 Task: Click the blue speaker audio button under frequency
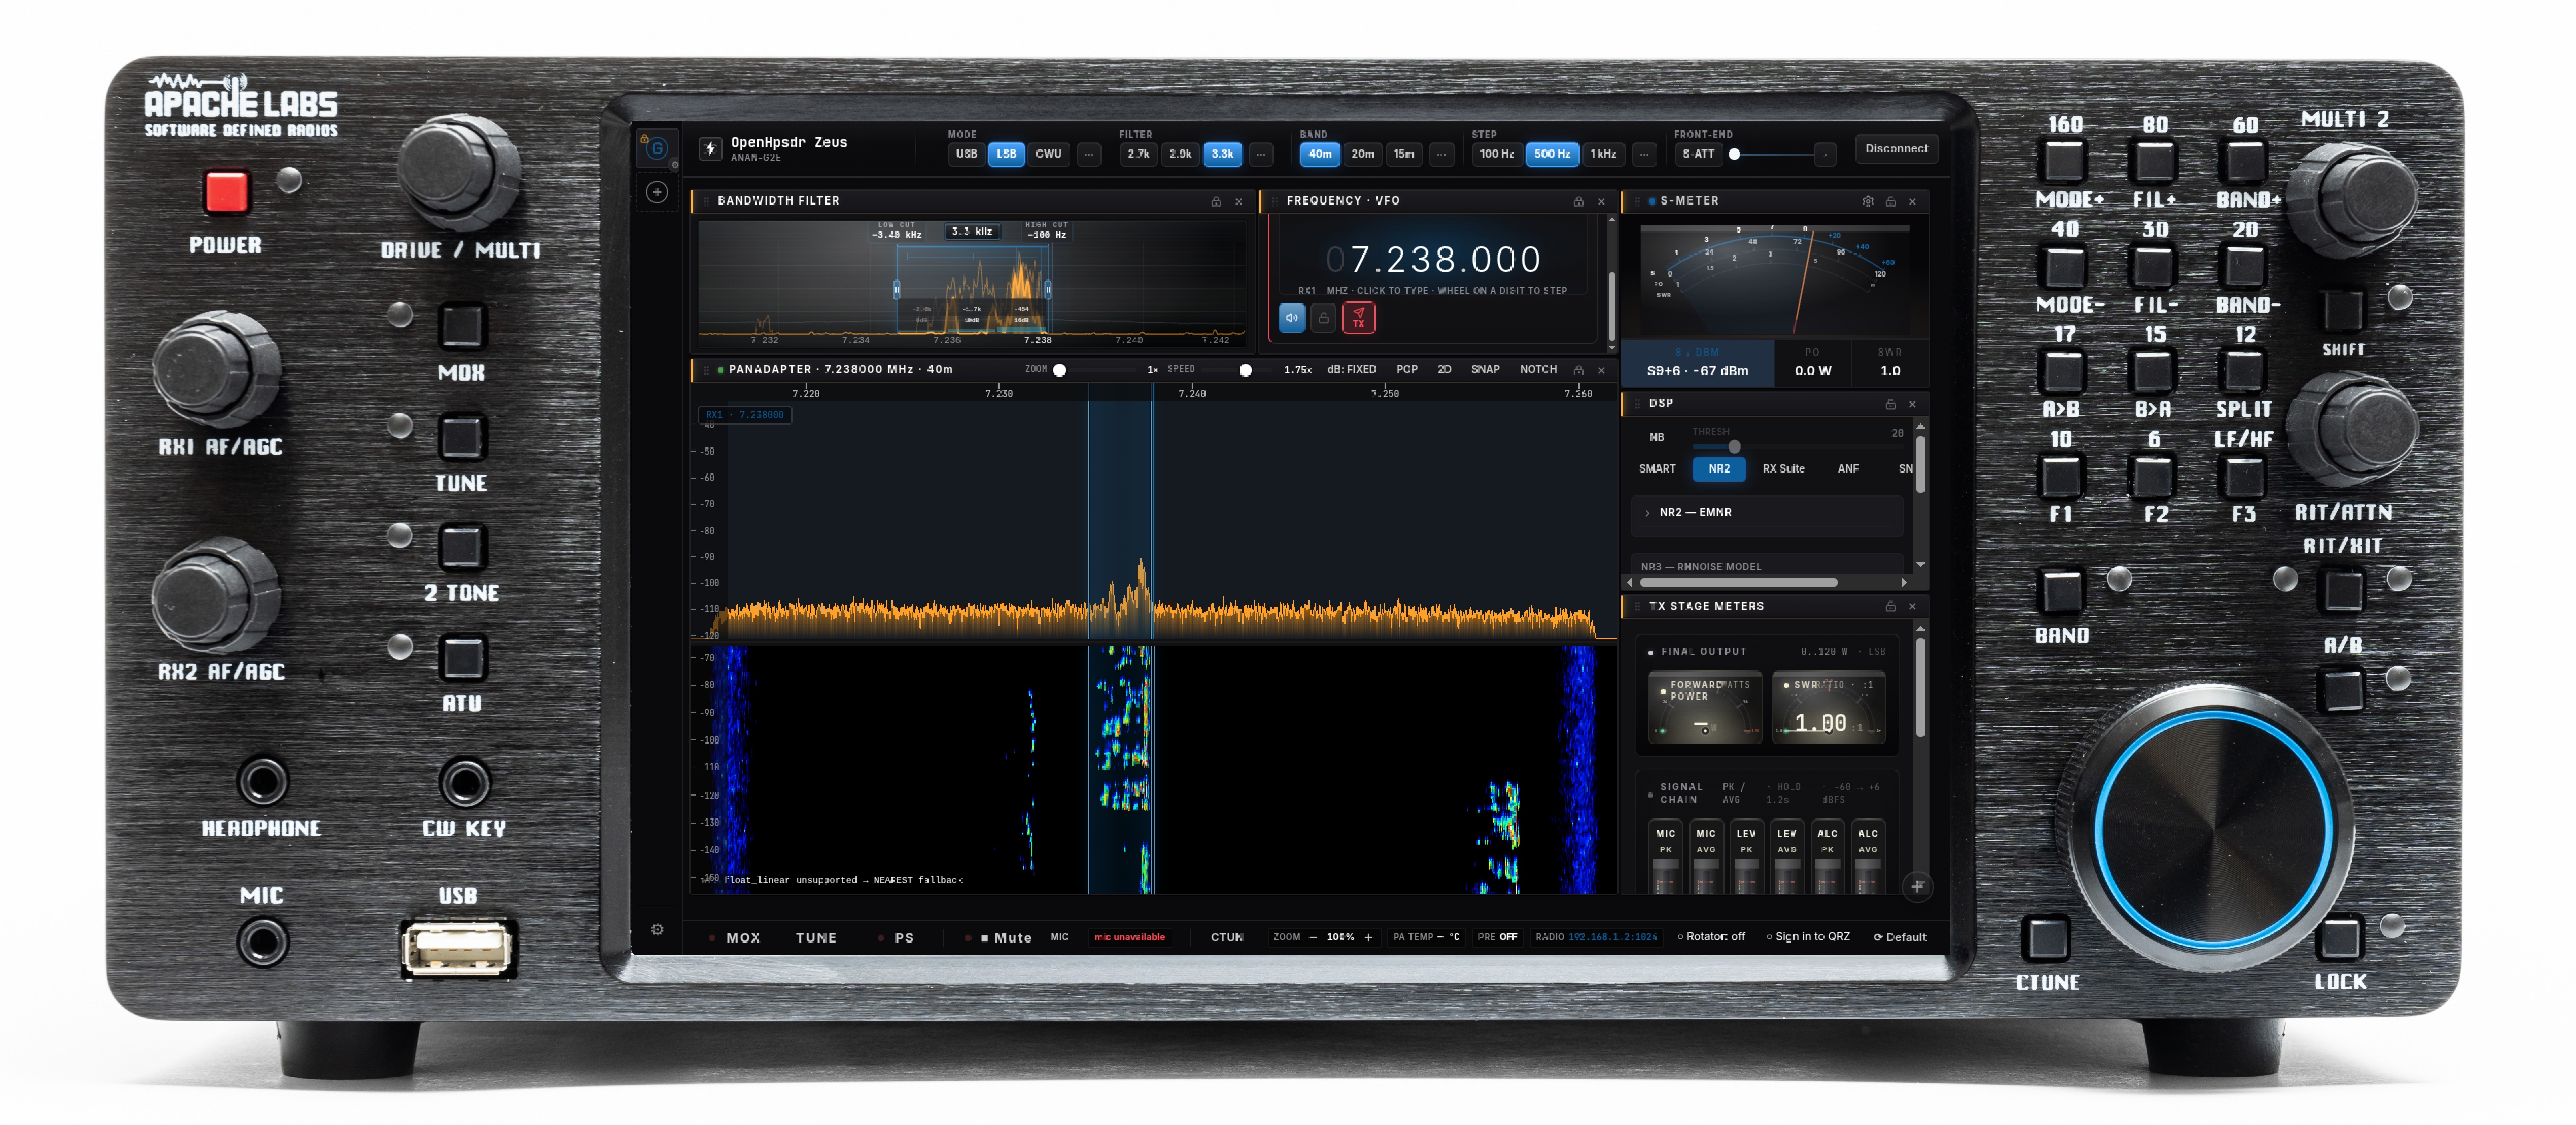1292,318
